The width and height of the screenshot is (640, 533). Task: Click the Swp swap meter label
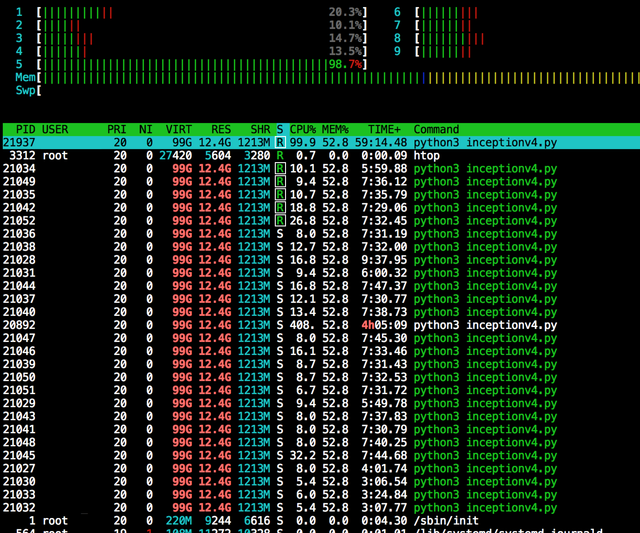pos(25,91)
